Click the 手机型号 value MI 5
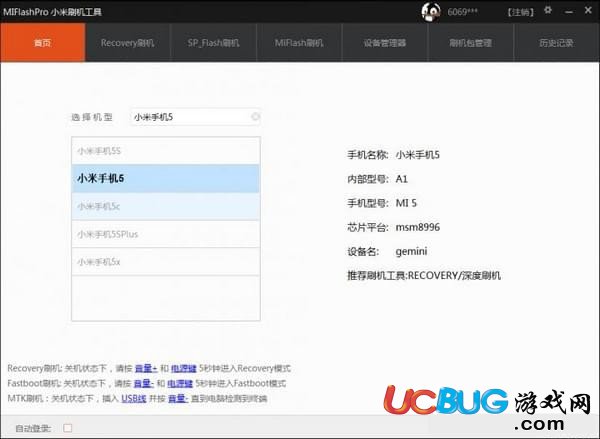The height and width of the screenshot is (439, 600). [x=406, y=203]
